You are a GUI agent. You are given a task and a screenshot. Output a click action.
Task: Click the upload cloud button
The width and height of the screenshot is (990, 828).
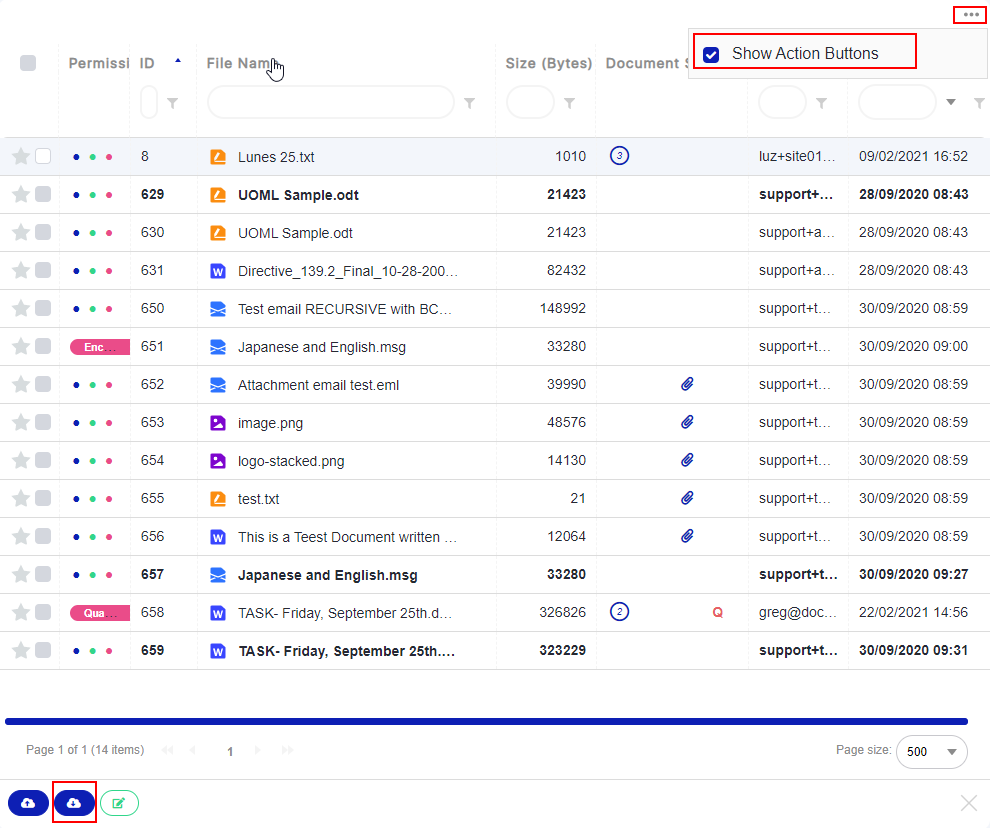(28, 803)
